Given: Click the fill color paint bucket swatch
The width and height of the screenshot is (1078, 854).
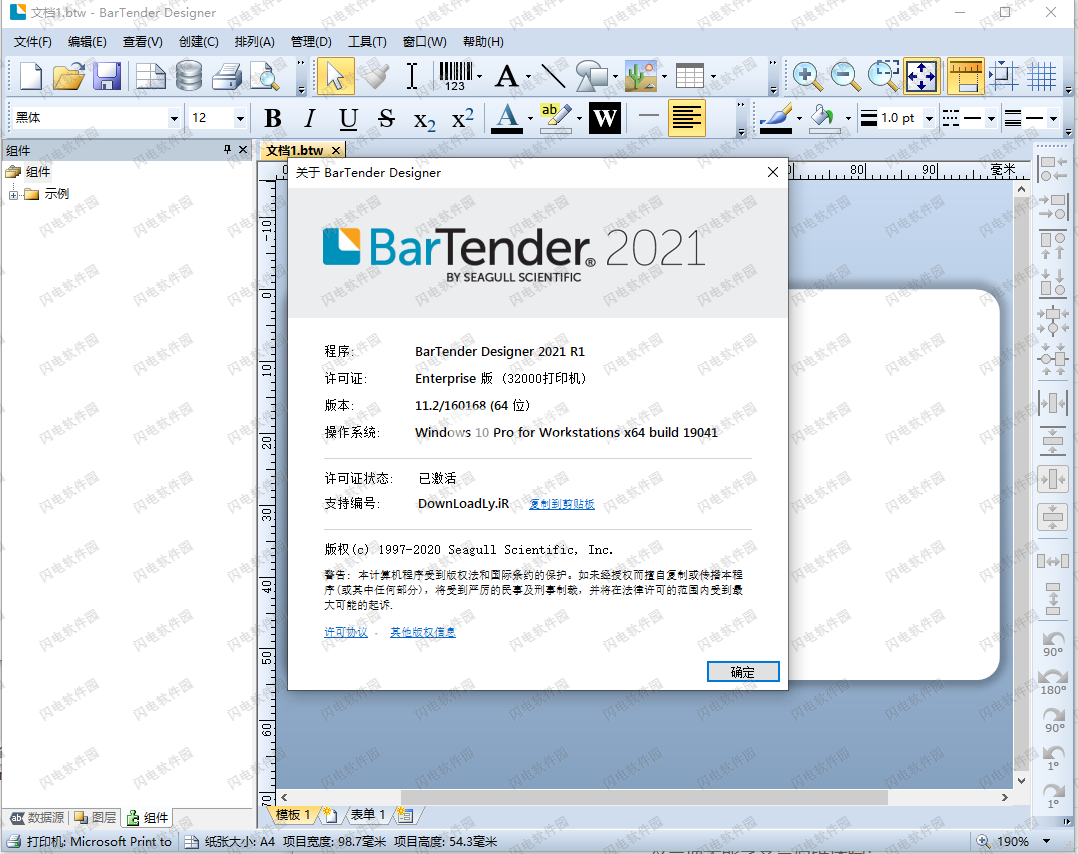Looking at the screenshot, I should coord(824,118).
